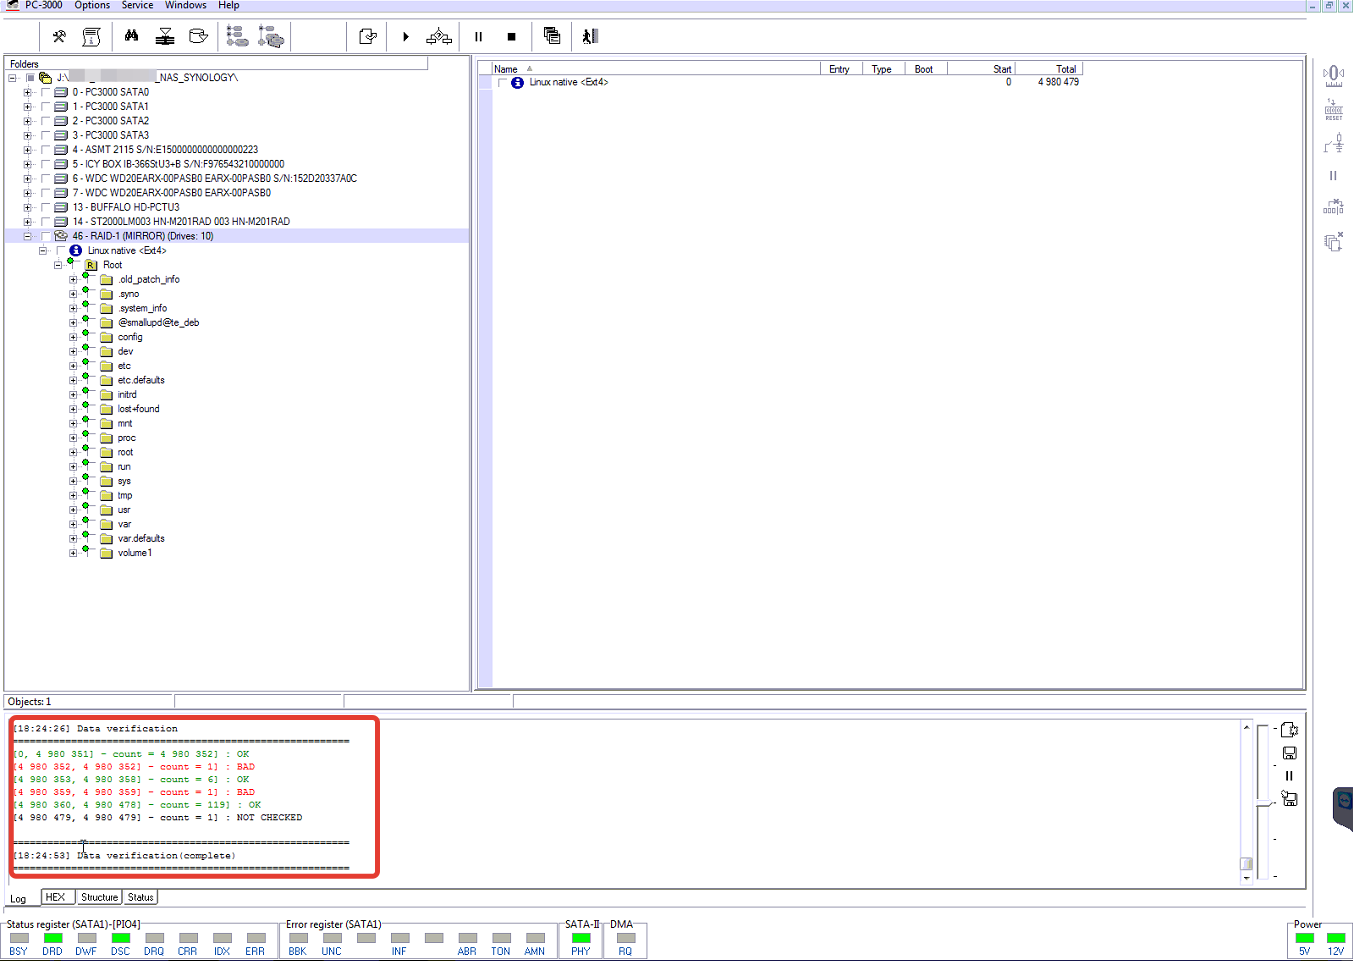Pause the running task in main toolbar
Viewport: 1353px width, 961px height.
pyautogui.click(x=478, y=37)
